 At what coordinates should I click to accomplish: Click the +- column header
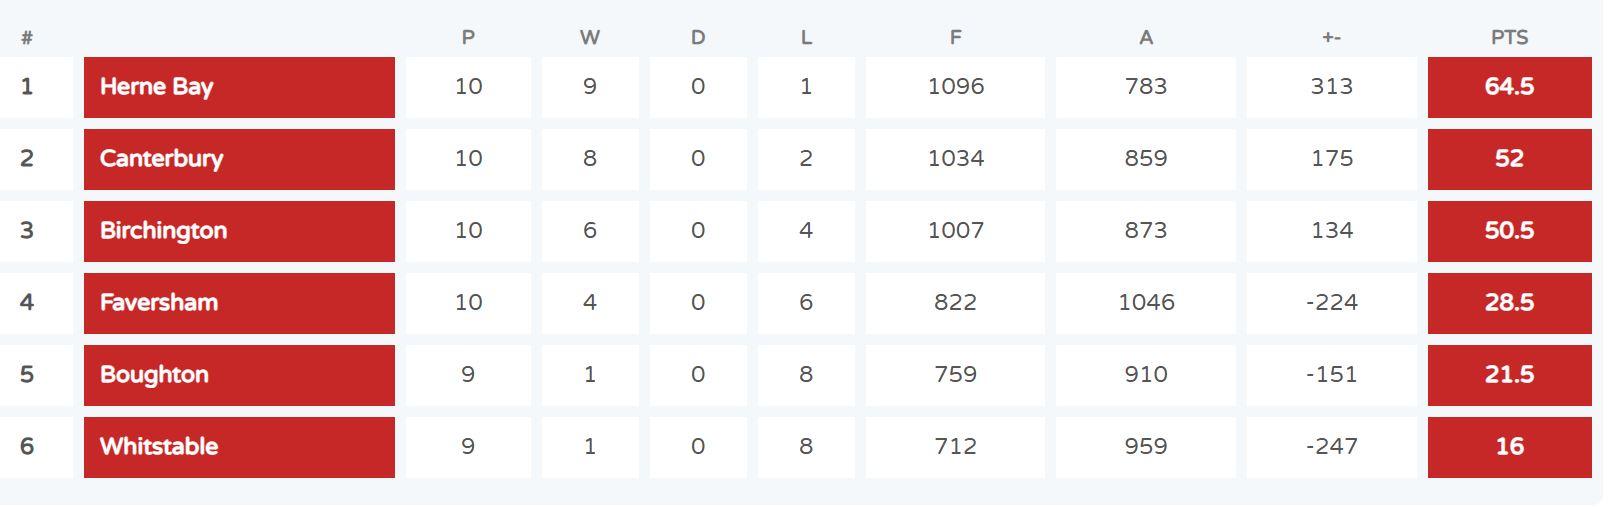[x=1331, y=37]
